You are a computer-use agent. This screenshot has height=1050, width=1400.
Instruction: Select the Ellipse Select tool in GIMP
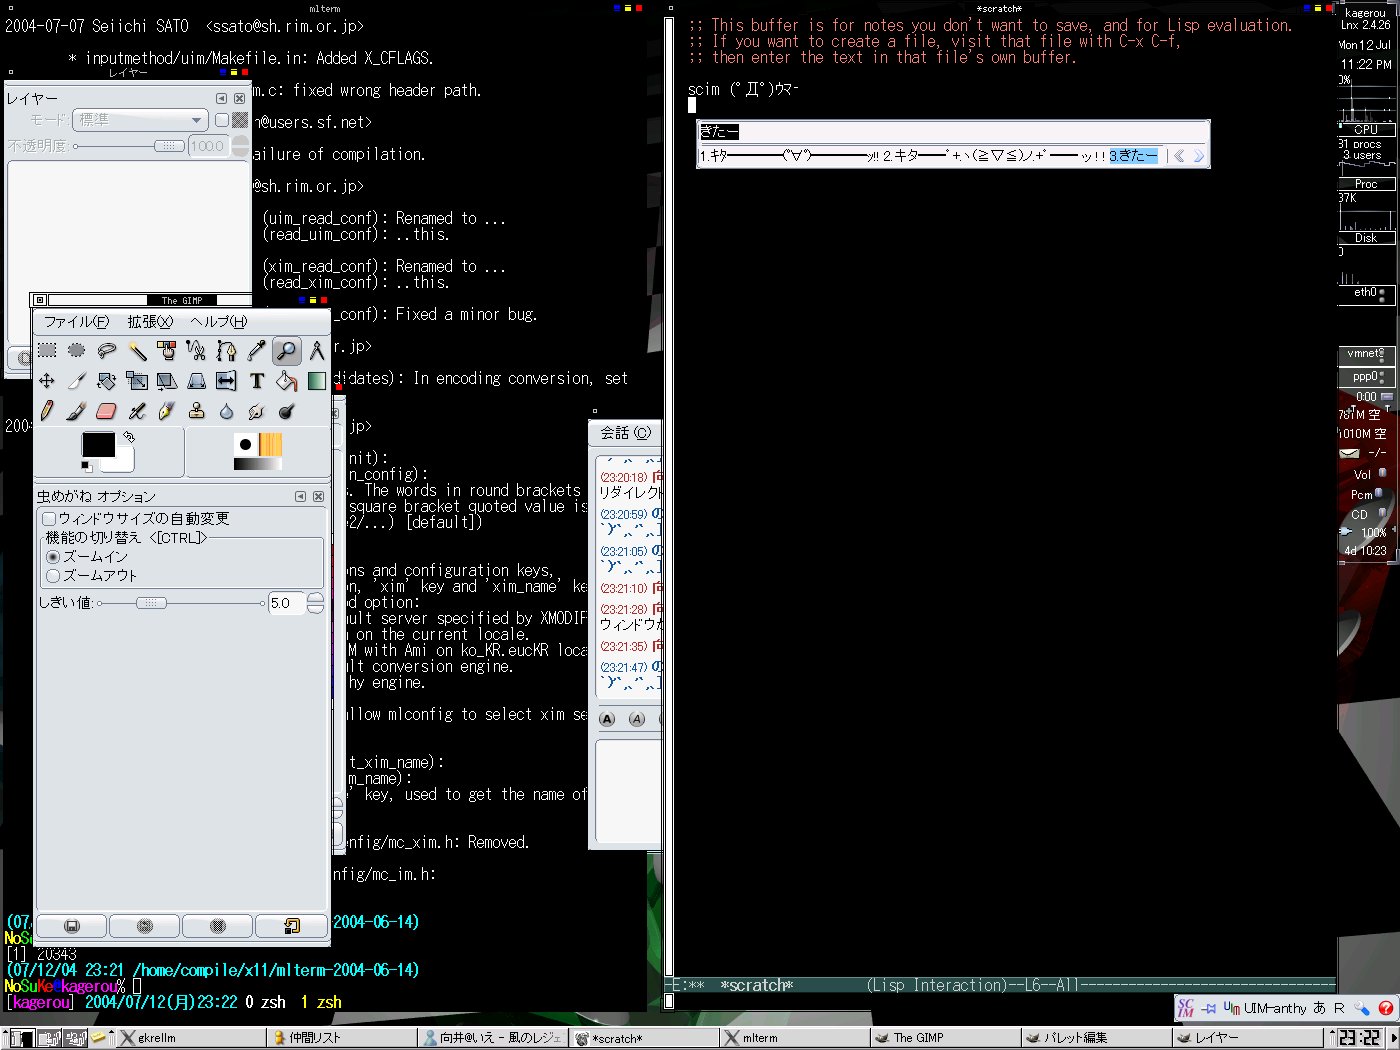77,351
